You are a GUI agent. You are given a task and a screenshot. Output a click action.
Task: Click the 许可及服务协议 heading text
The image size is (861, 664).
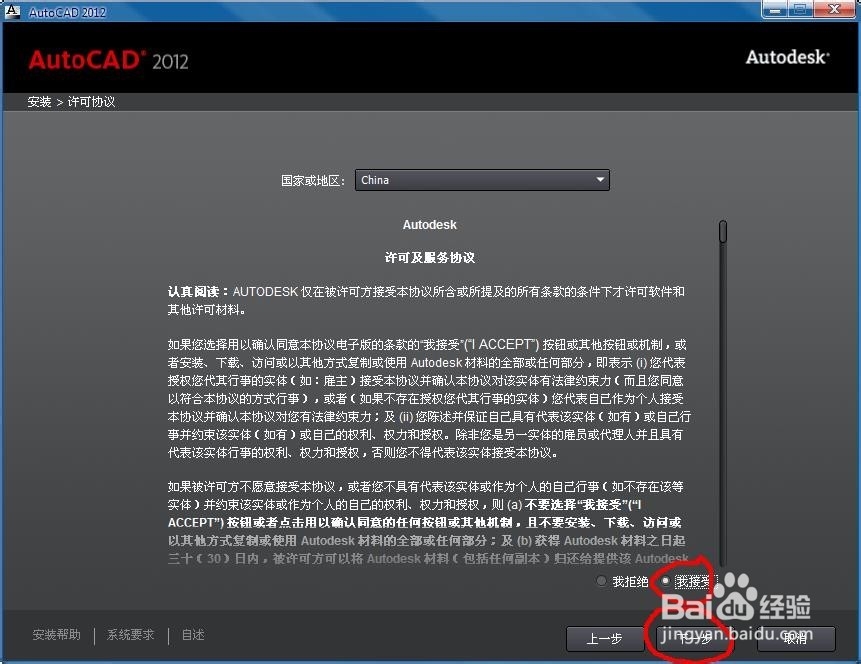pos(429,258)
